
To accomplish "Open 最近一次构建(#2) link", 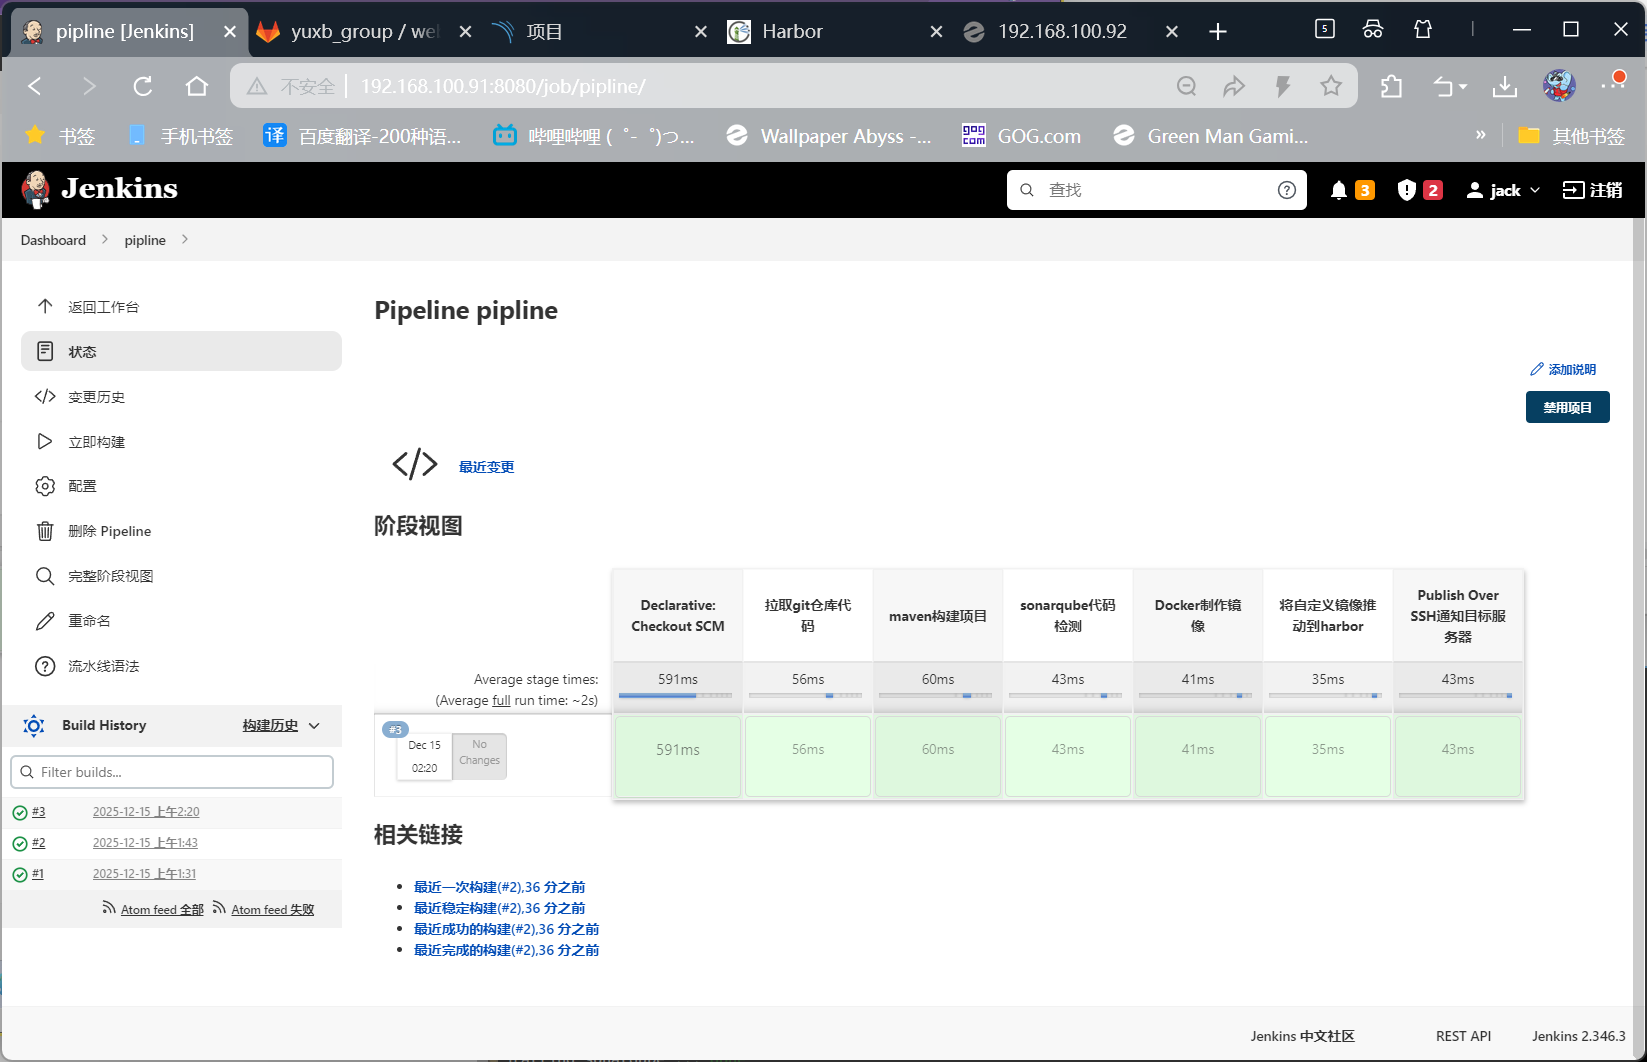I will coord(499,887).
